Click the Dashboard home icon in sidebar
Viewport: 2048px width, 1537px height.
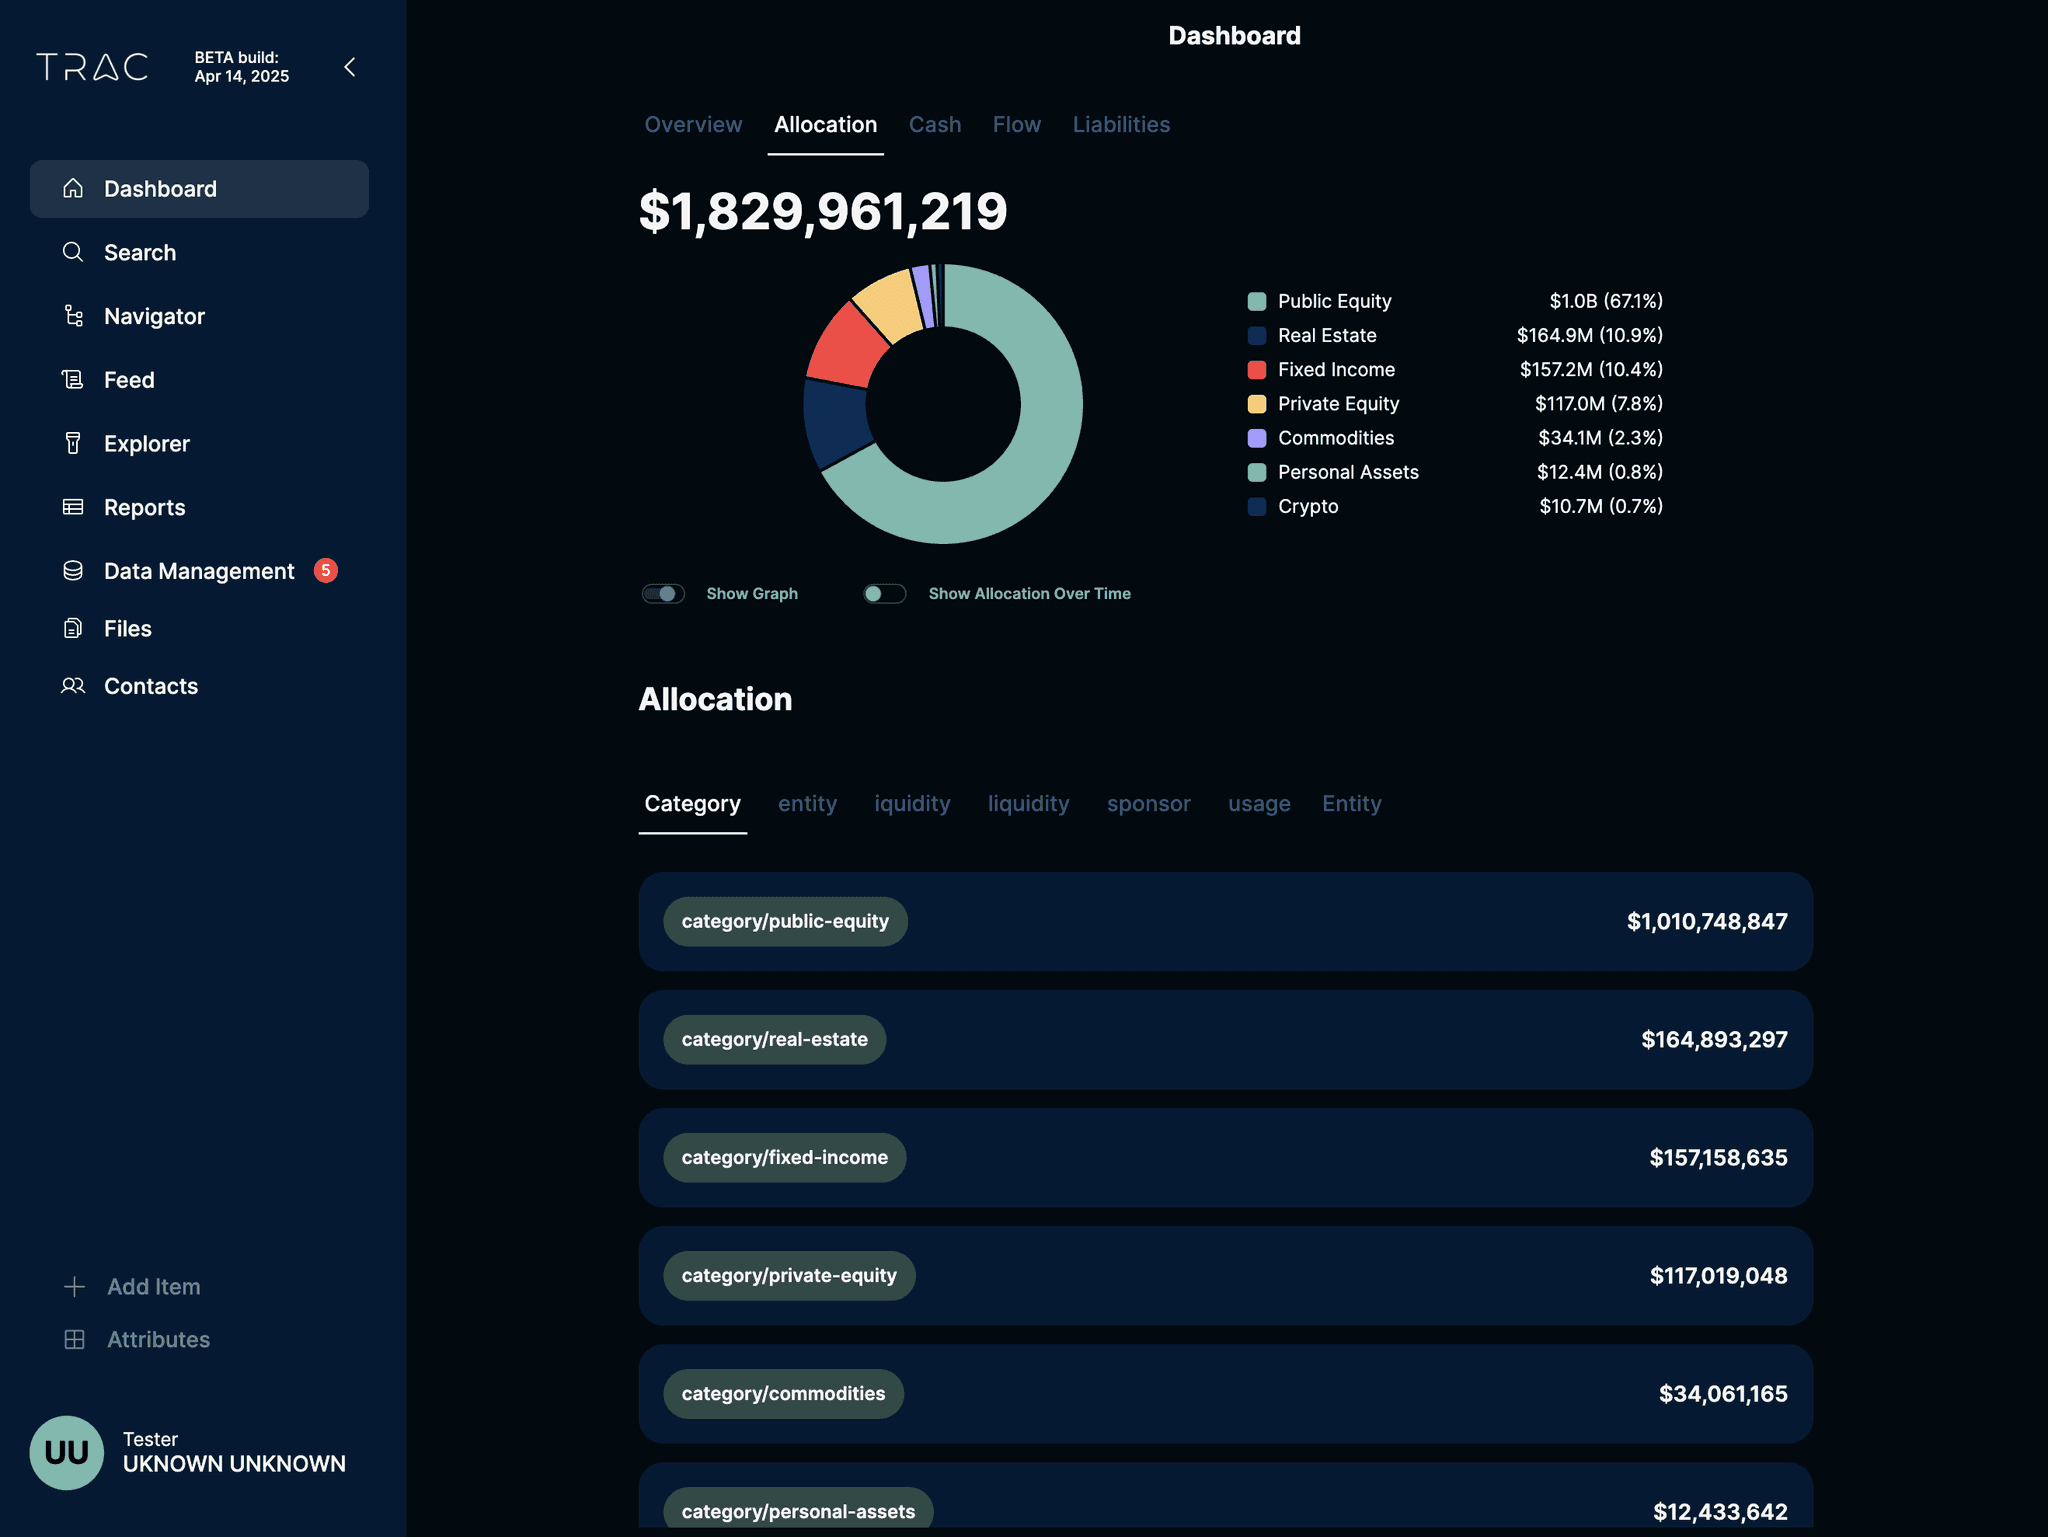(73, 188)
